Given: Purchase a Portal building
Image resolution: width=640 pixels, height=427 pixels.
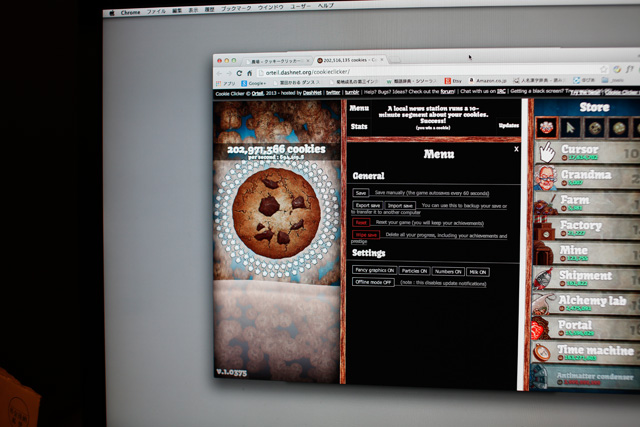Looking at the screenshot, I should [x=585, y=329].
